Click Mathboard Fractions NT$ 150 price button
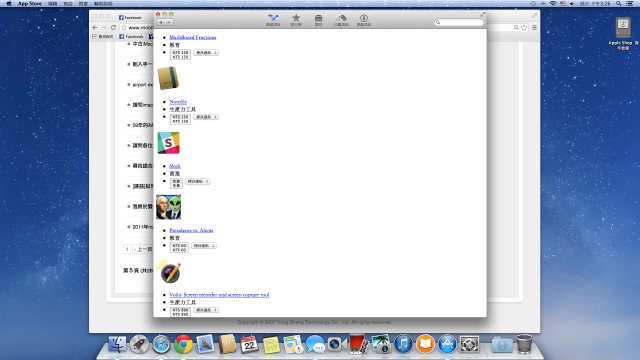This screenshot has height=360, width=640. tap(180, 55)
